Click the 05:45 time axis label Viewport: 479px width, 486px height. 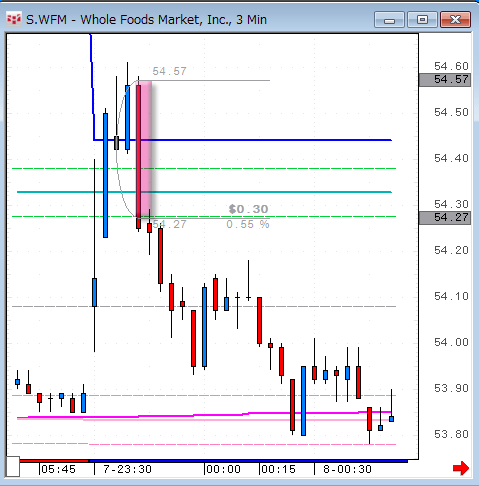58,470
